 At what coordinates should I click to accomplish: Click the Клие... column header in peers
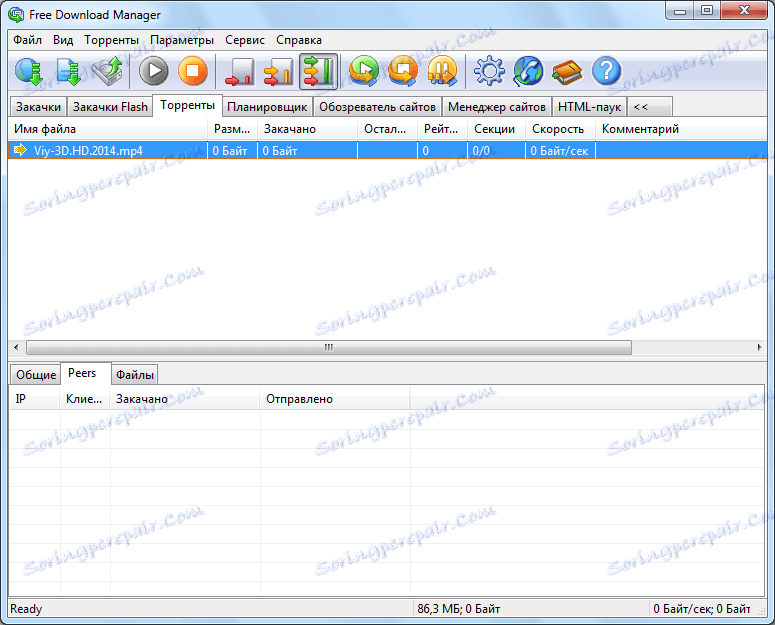coord(85,399)
